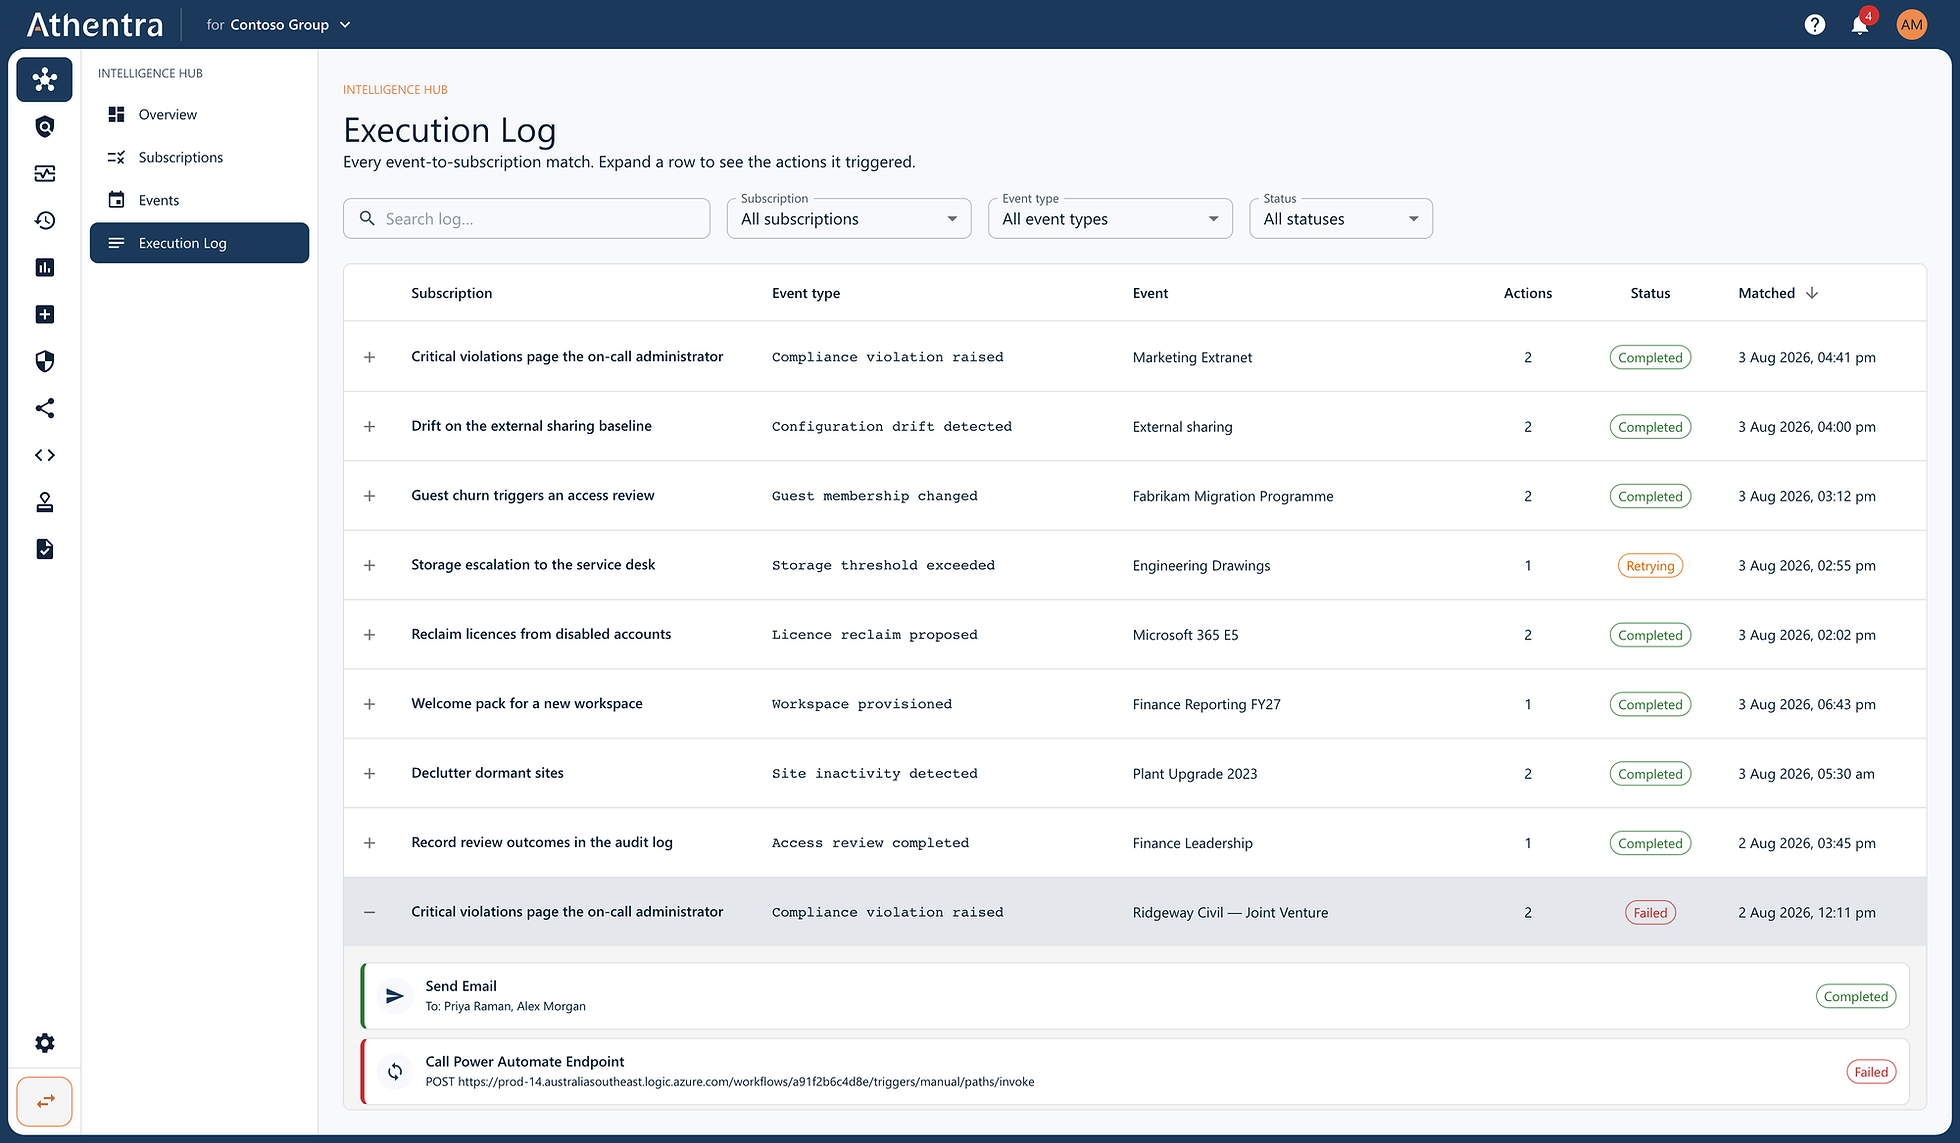1960x1143 pixels.
Task: Open the half-shield security rail icon
Action: click(44, 361)
